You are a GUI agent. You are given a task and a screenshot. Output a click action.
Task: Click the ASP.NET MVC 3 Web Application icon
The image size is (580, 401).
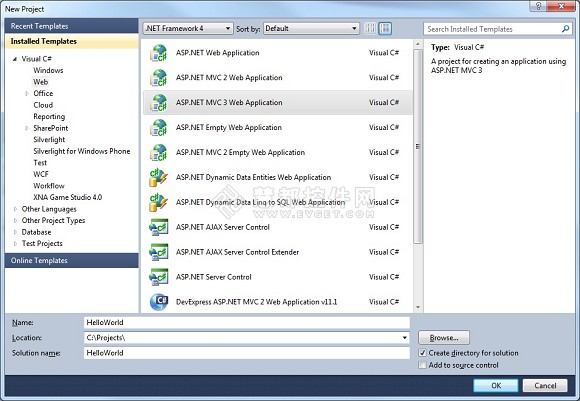pyautogui.click(x=159, y=102)
